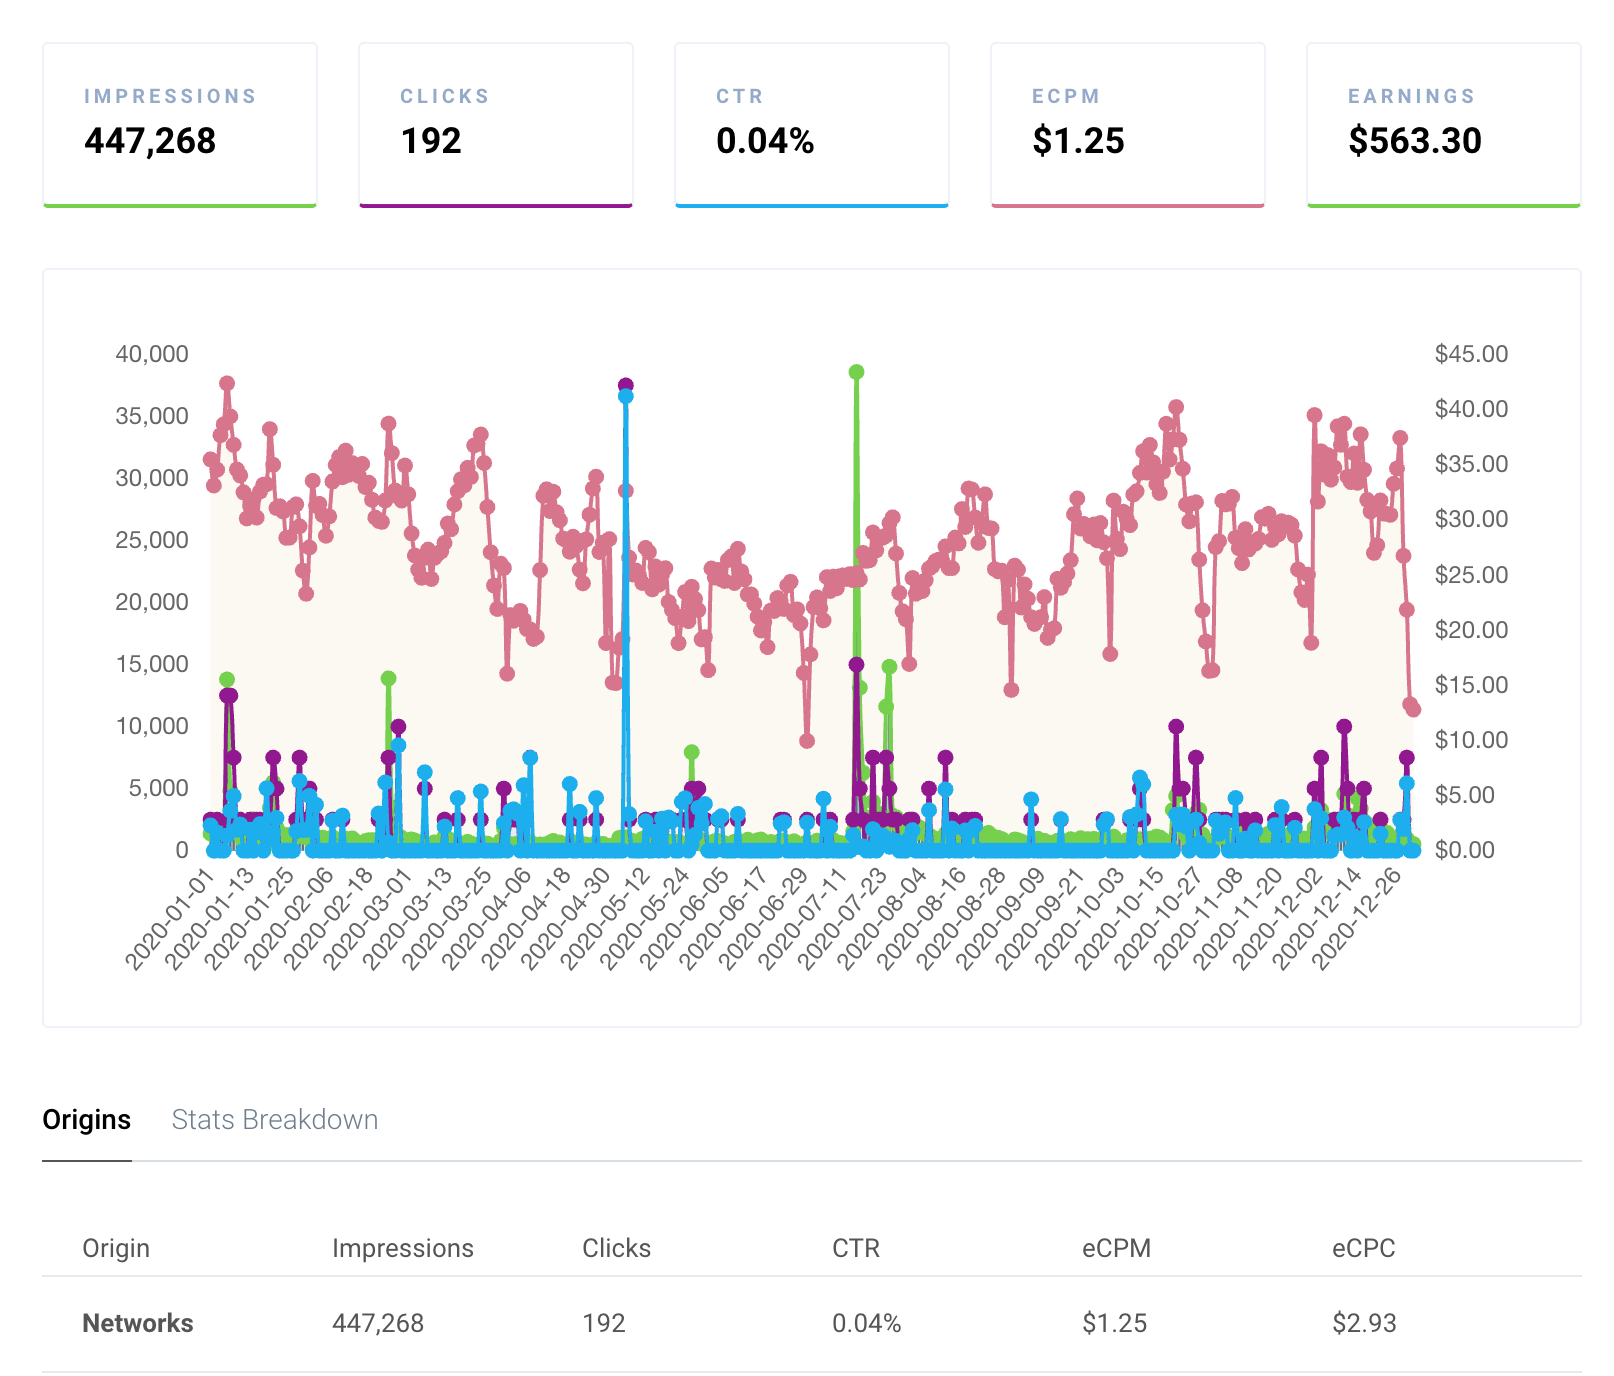
Task: Toggle the Impressions series via its stat card
Action: pos(179,123)
